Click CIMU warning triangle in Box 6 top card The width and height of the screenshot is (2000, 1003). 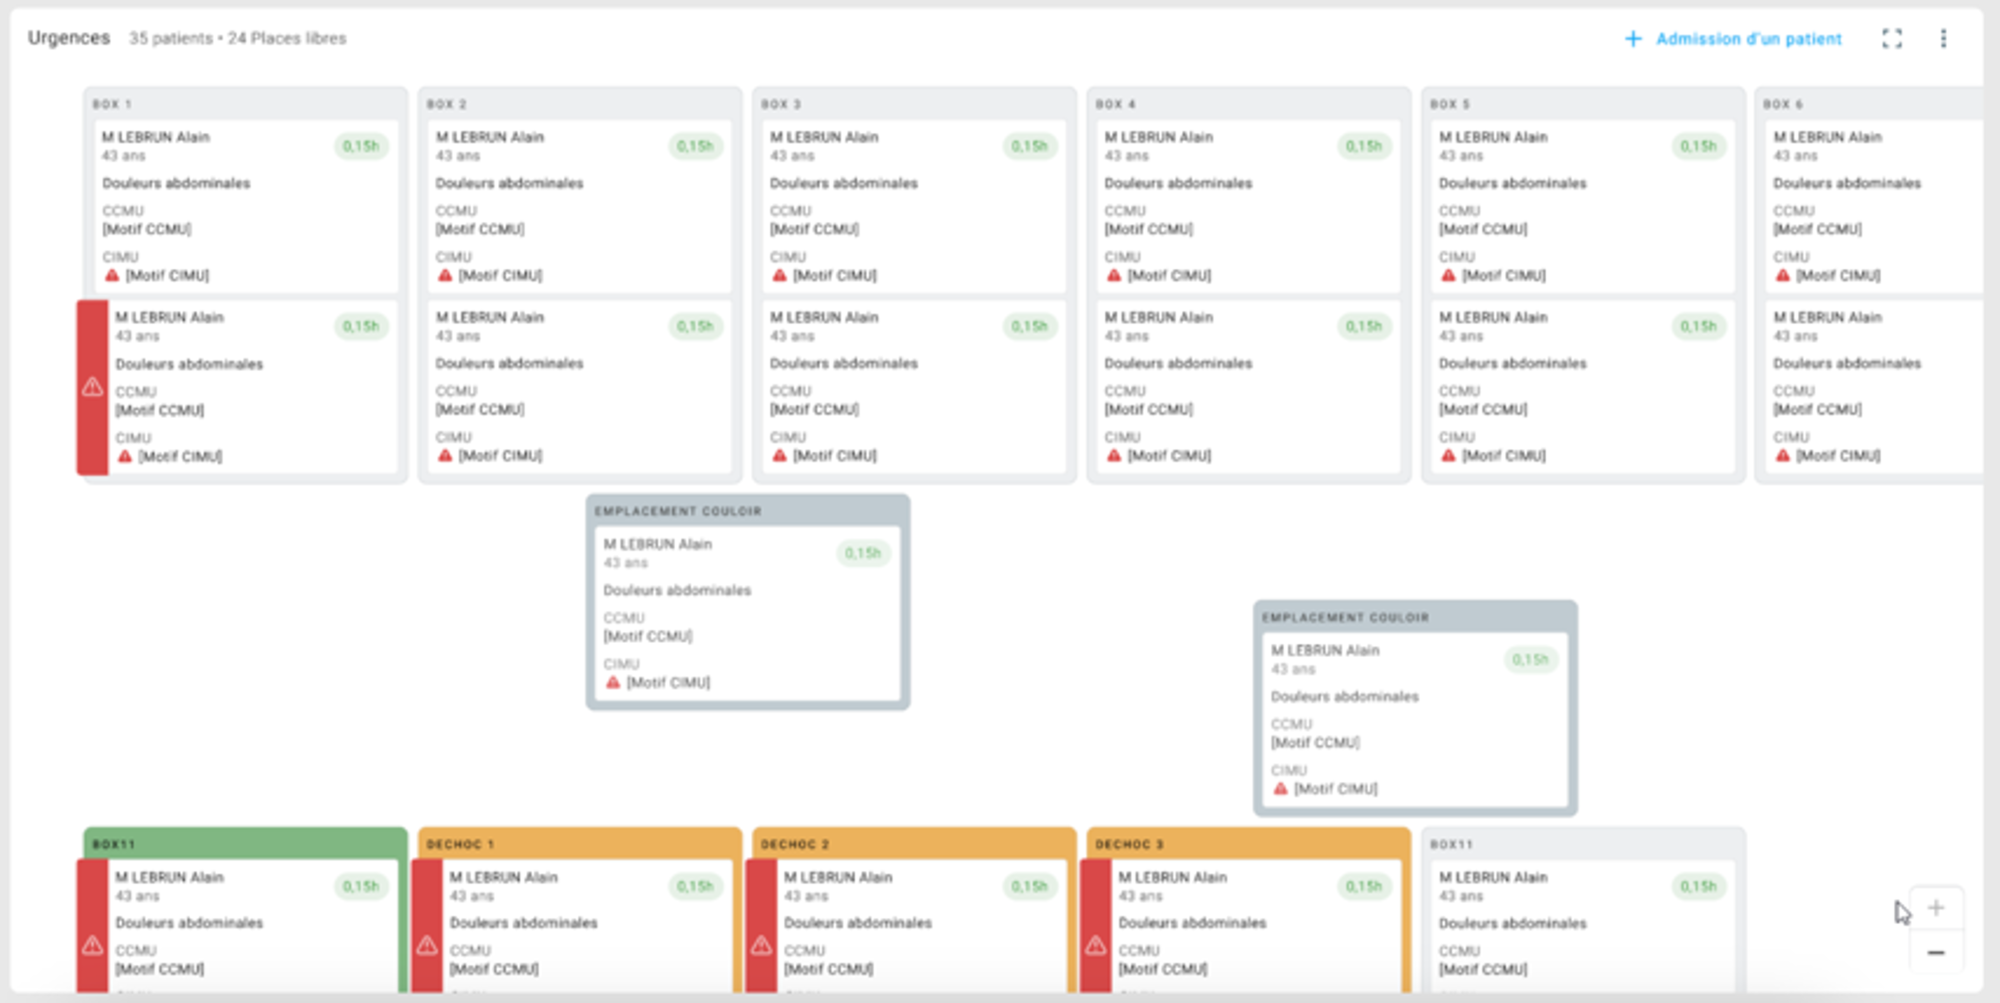point(1783,275)
